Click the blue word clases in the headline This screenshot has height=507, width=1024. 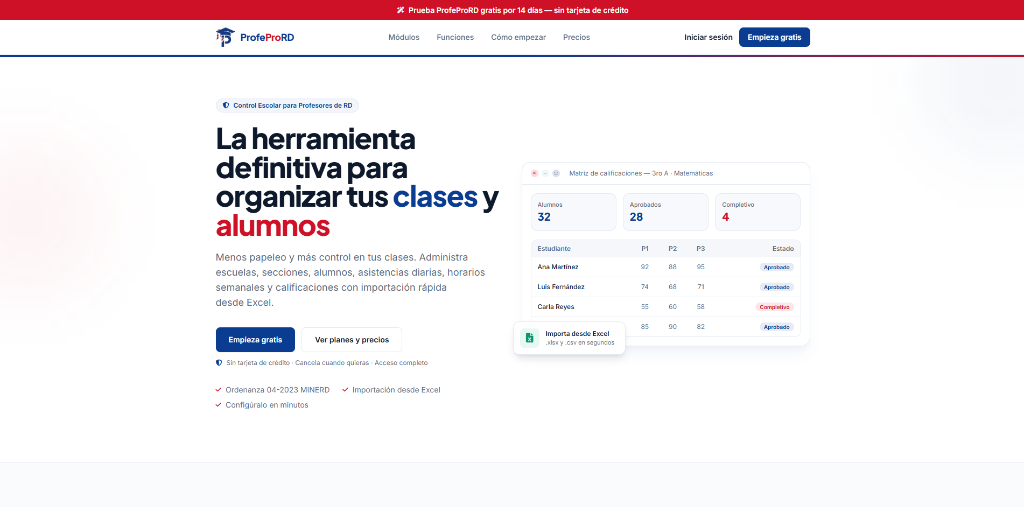tap(435, 197)
